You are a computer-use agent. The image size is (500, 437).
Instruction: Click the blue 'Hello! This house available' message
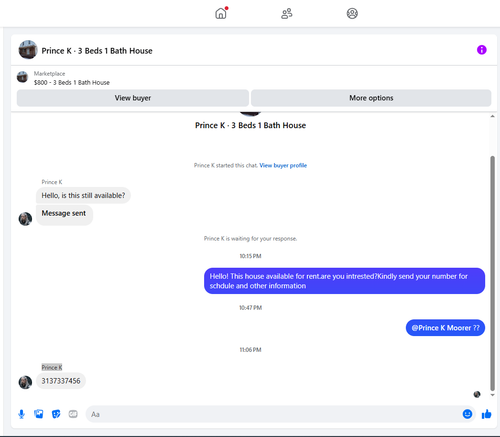click(x=344, y=281)
